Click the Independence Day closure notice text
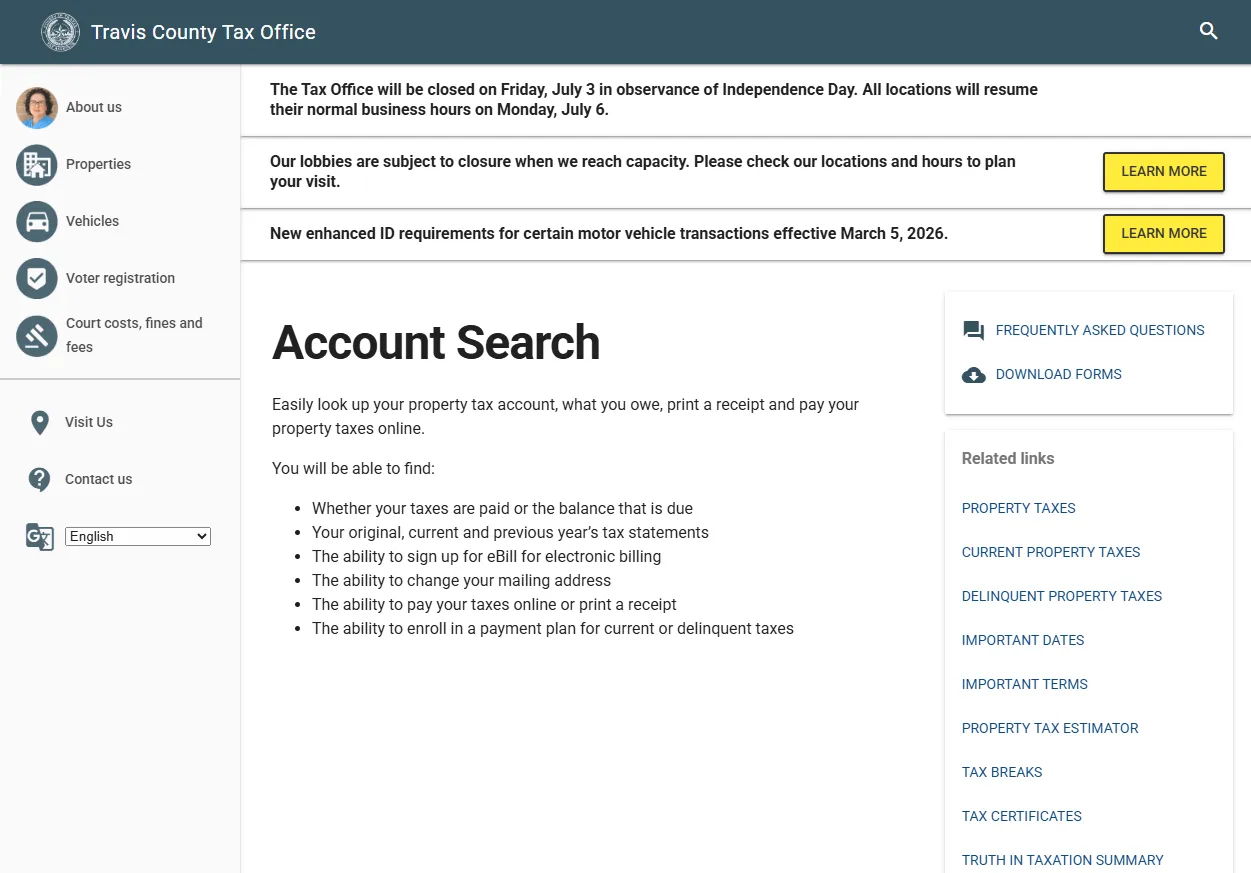Screen dimensions: 1251x873 654,100
